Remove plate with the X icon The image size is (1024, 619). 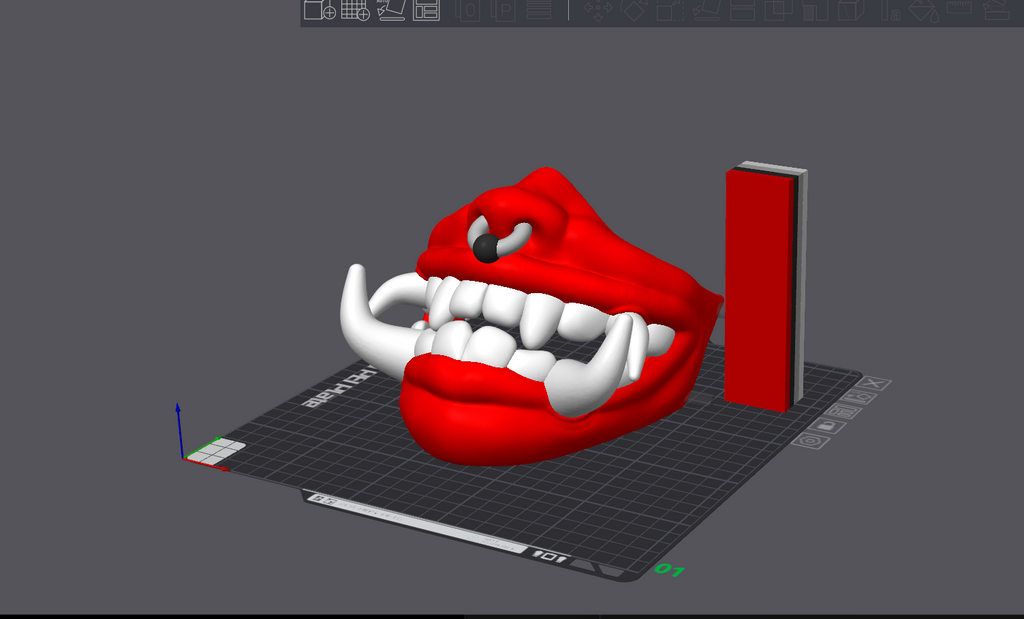coord(874,383)
